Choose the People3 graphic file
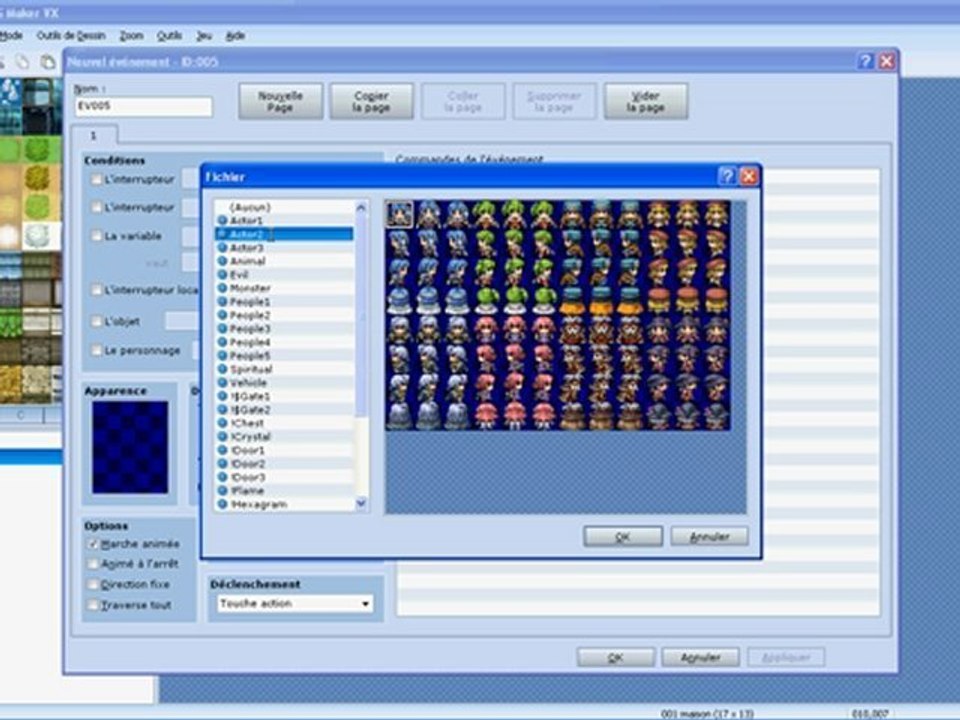Viewport: 960px width, 720px height. click(x=284, y=328)
